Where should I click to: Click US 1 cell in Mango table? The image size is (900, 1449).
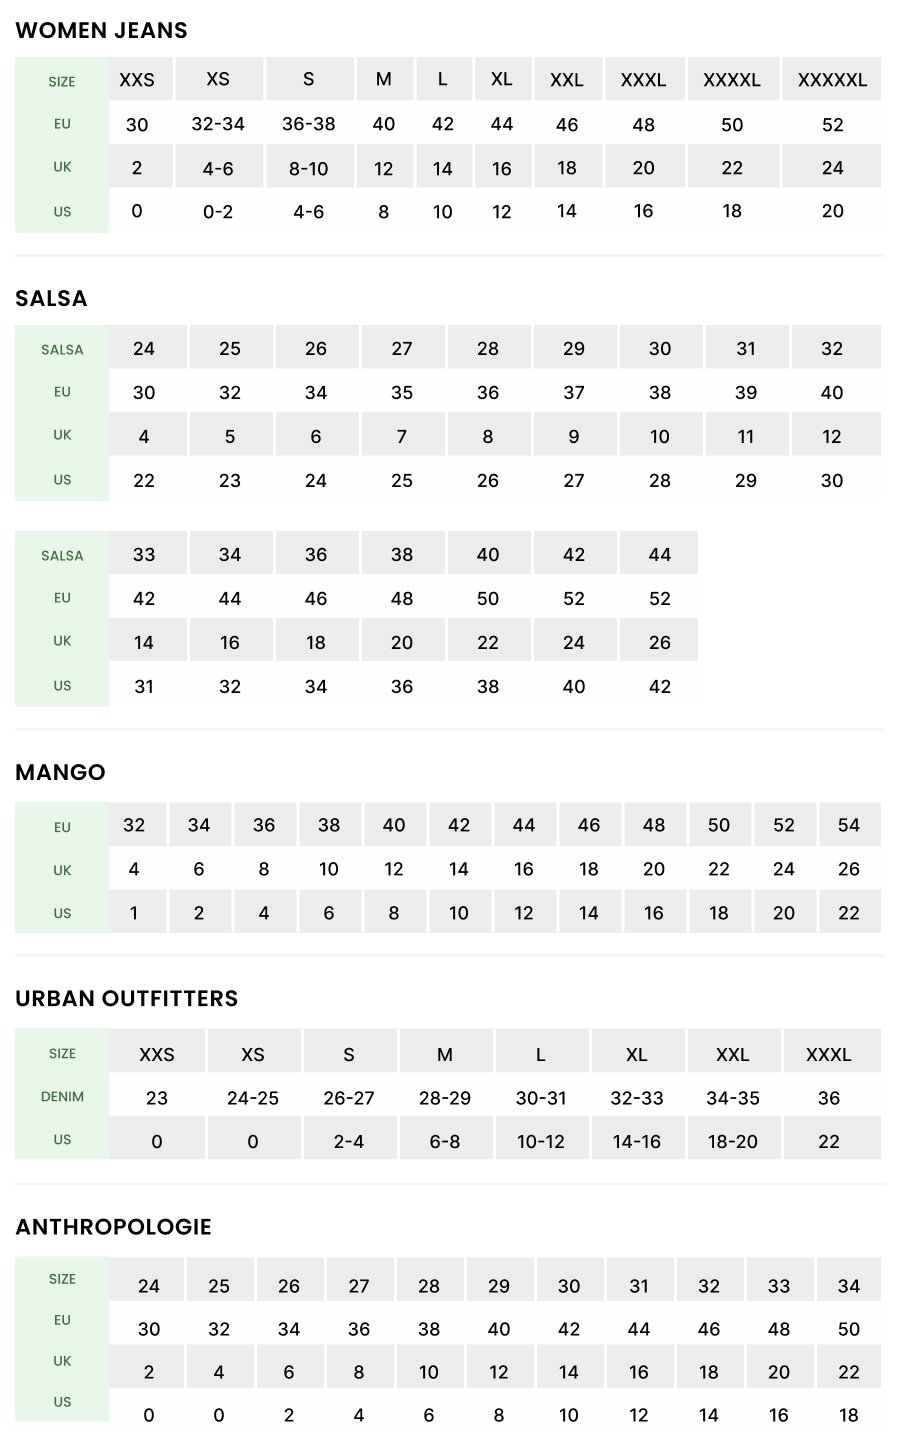pos(134,913)
